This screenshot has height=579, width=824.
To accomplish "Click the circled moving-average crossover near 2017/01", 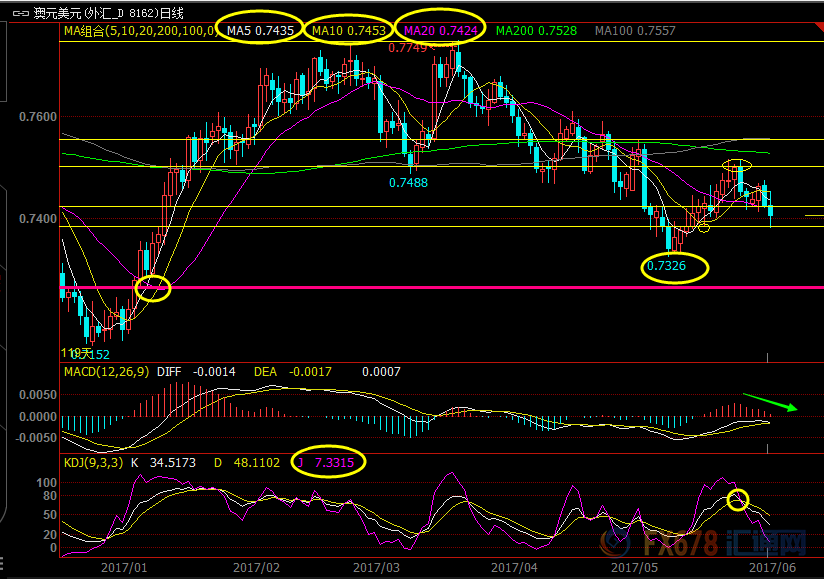I will pos(152,288).
